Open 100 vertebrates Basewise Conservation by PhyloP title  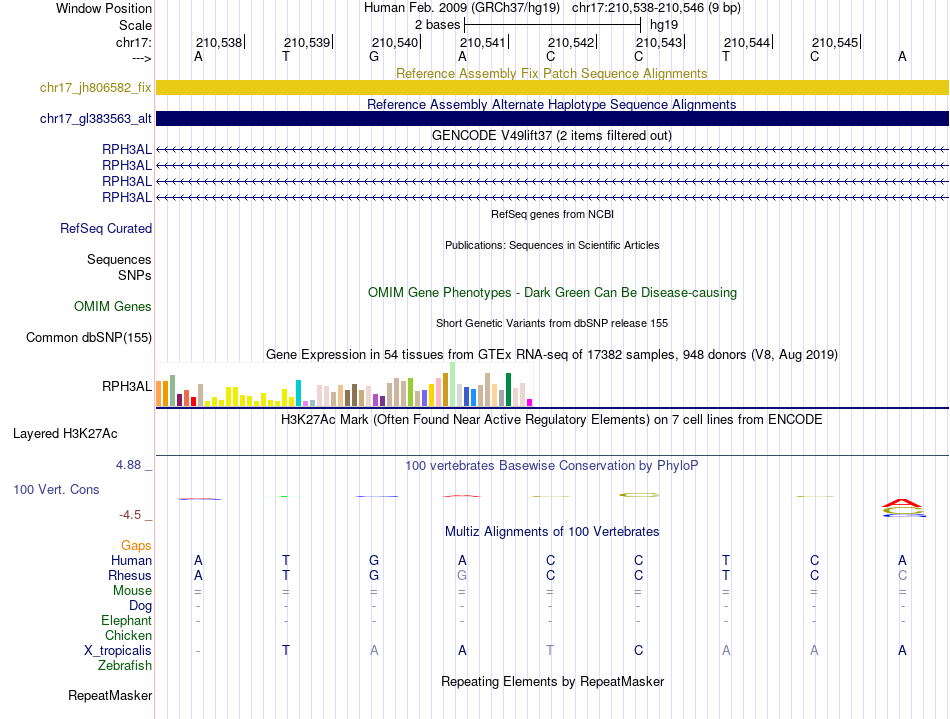551,465
